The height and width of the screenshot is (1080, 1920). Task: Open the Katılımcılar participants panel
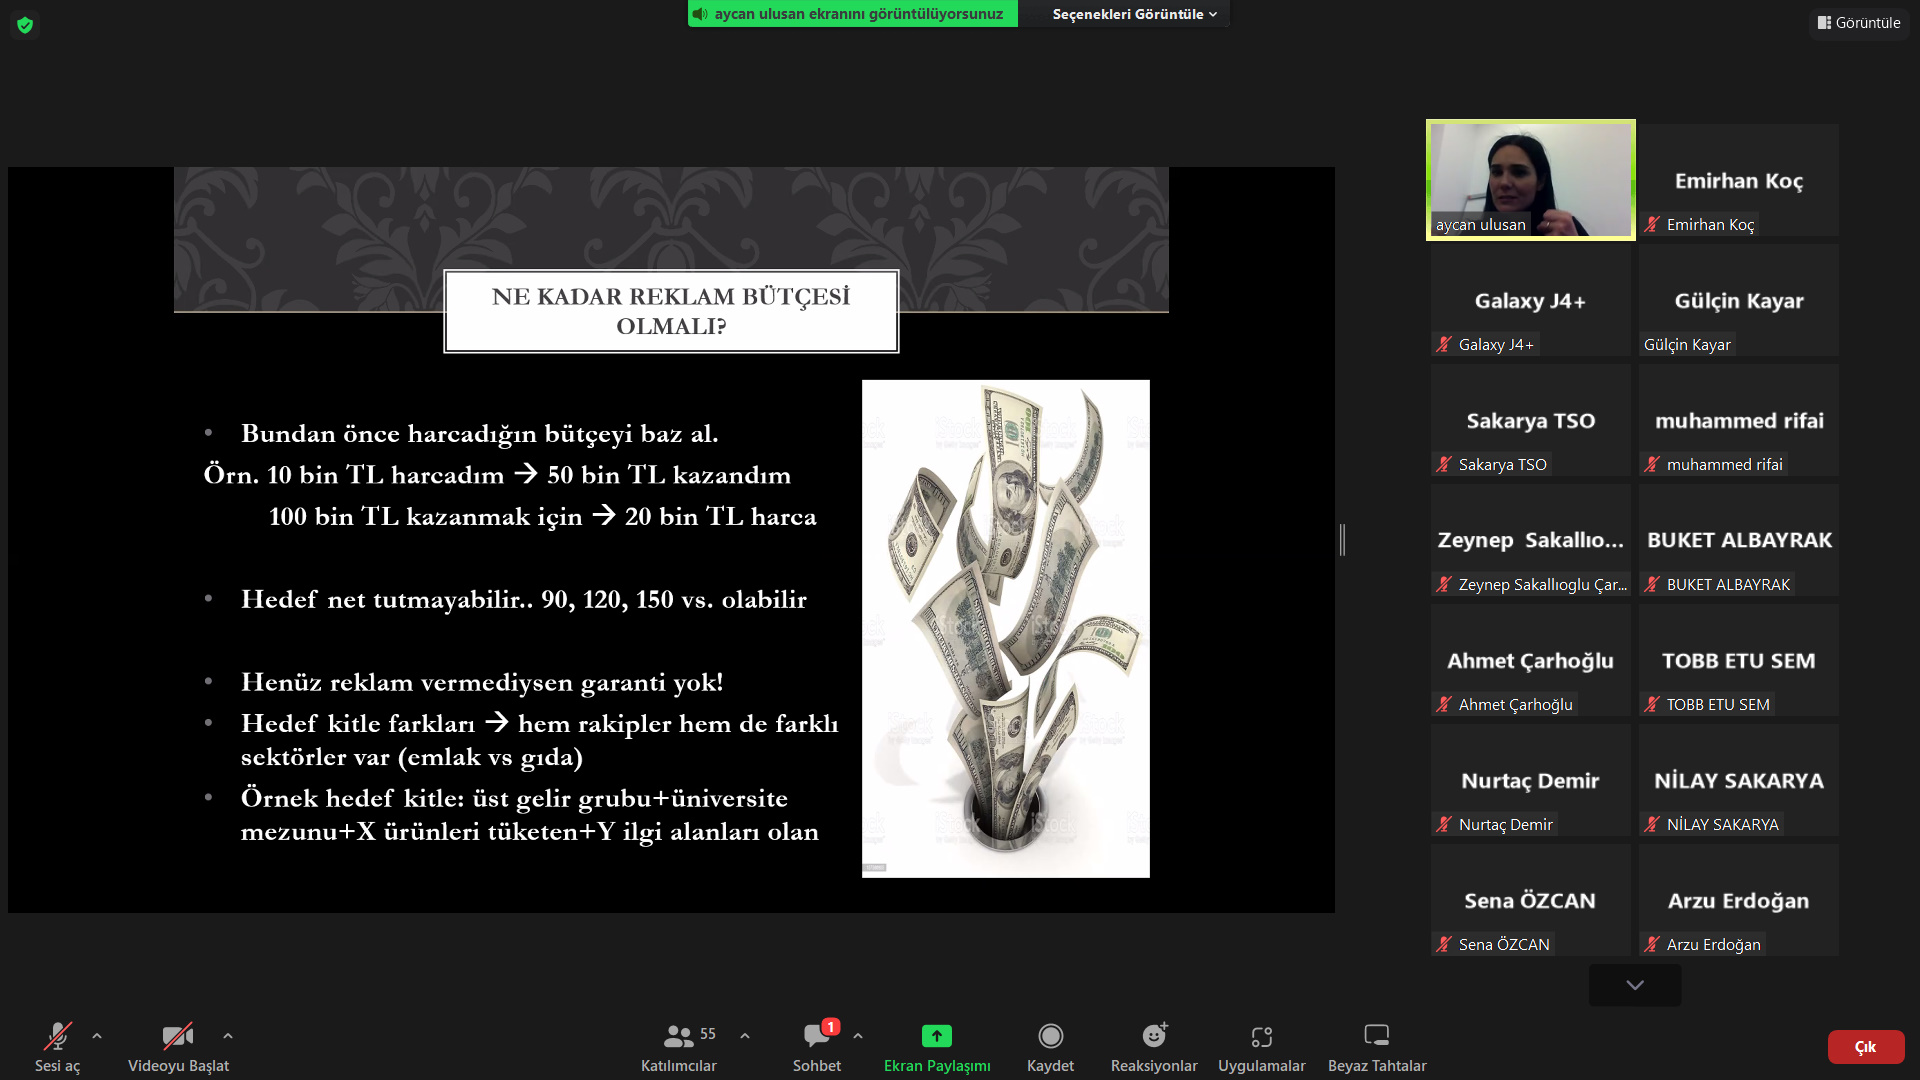click(x=679, y=1046)
